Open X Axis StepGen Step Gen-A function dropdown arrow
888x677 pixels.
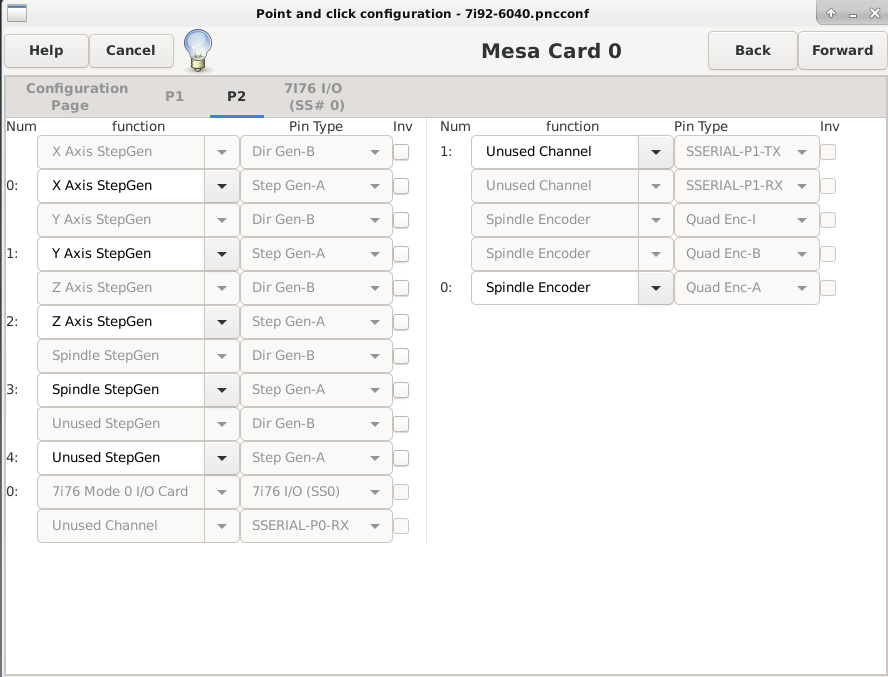tap(222, 186)
